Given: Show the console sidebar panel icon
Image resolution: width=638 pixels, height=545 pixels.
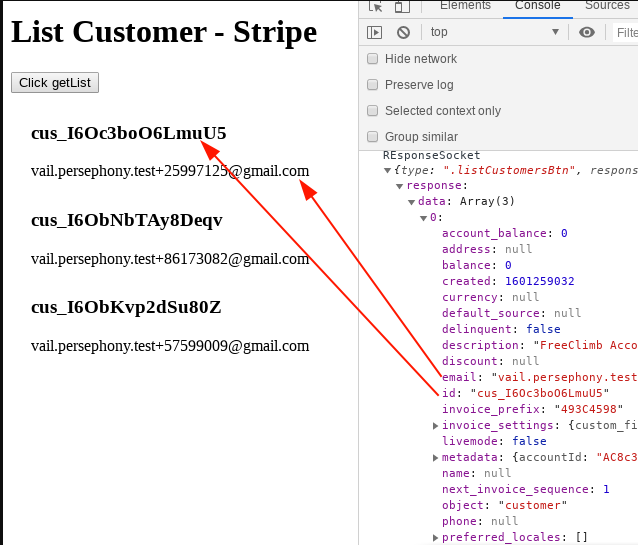Looking at the screenshot, I should pyautogui.click(x=375, y=32).
